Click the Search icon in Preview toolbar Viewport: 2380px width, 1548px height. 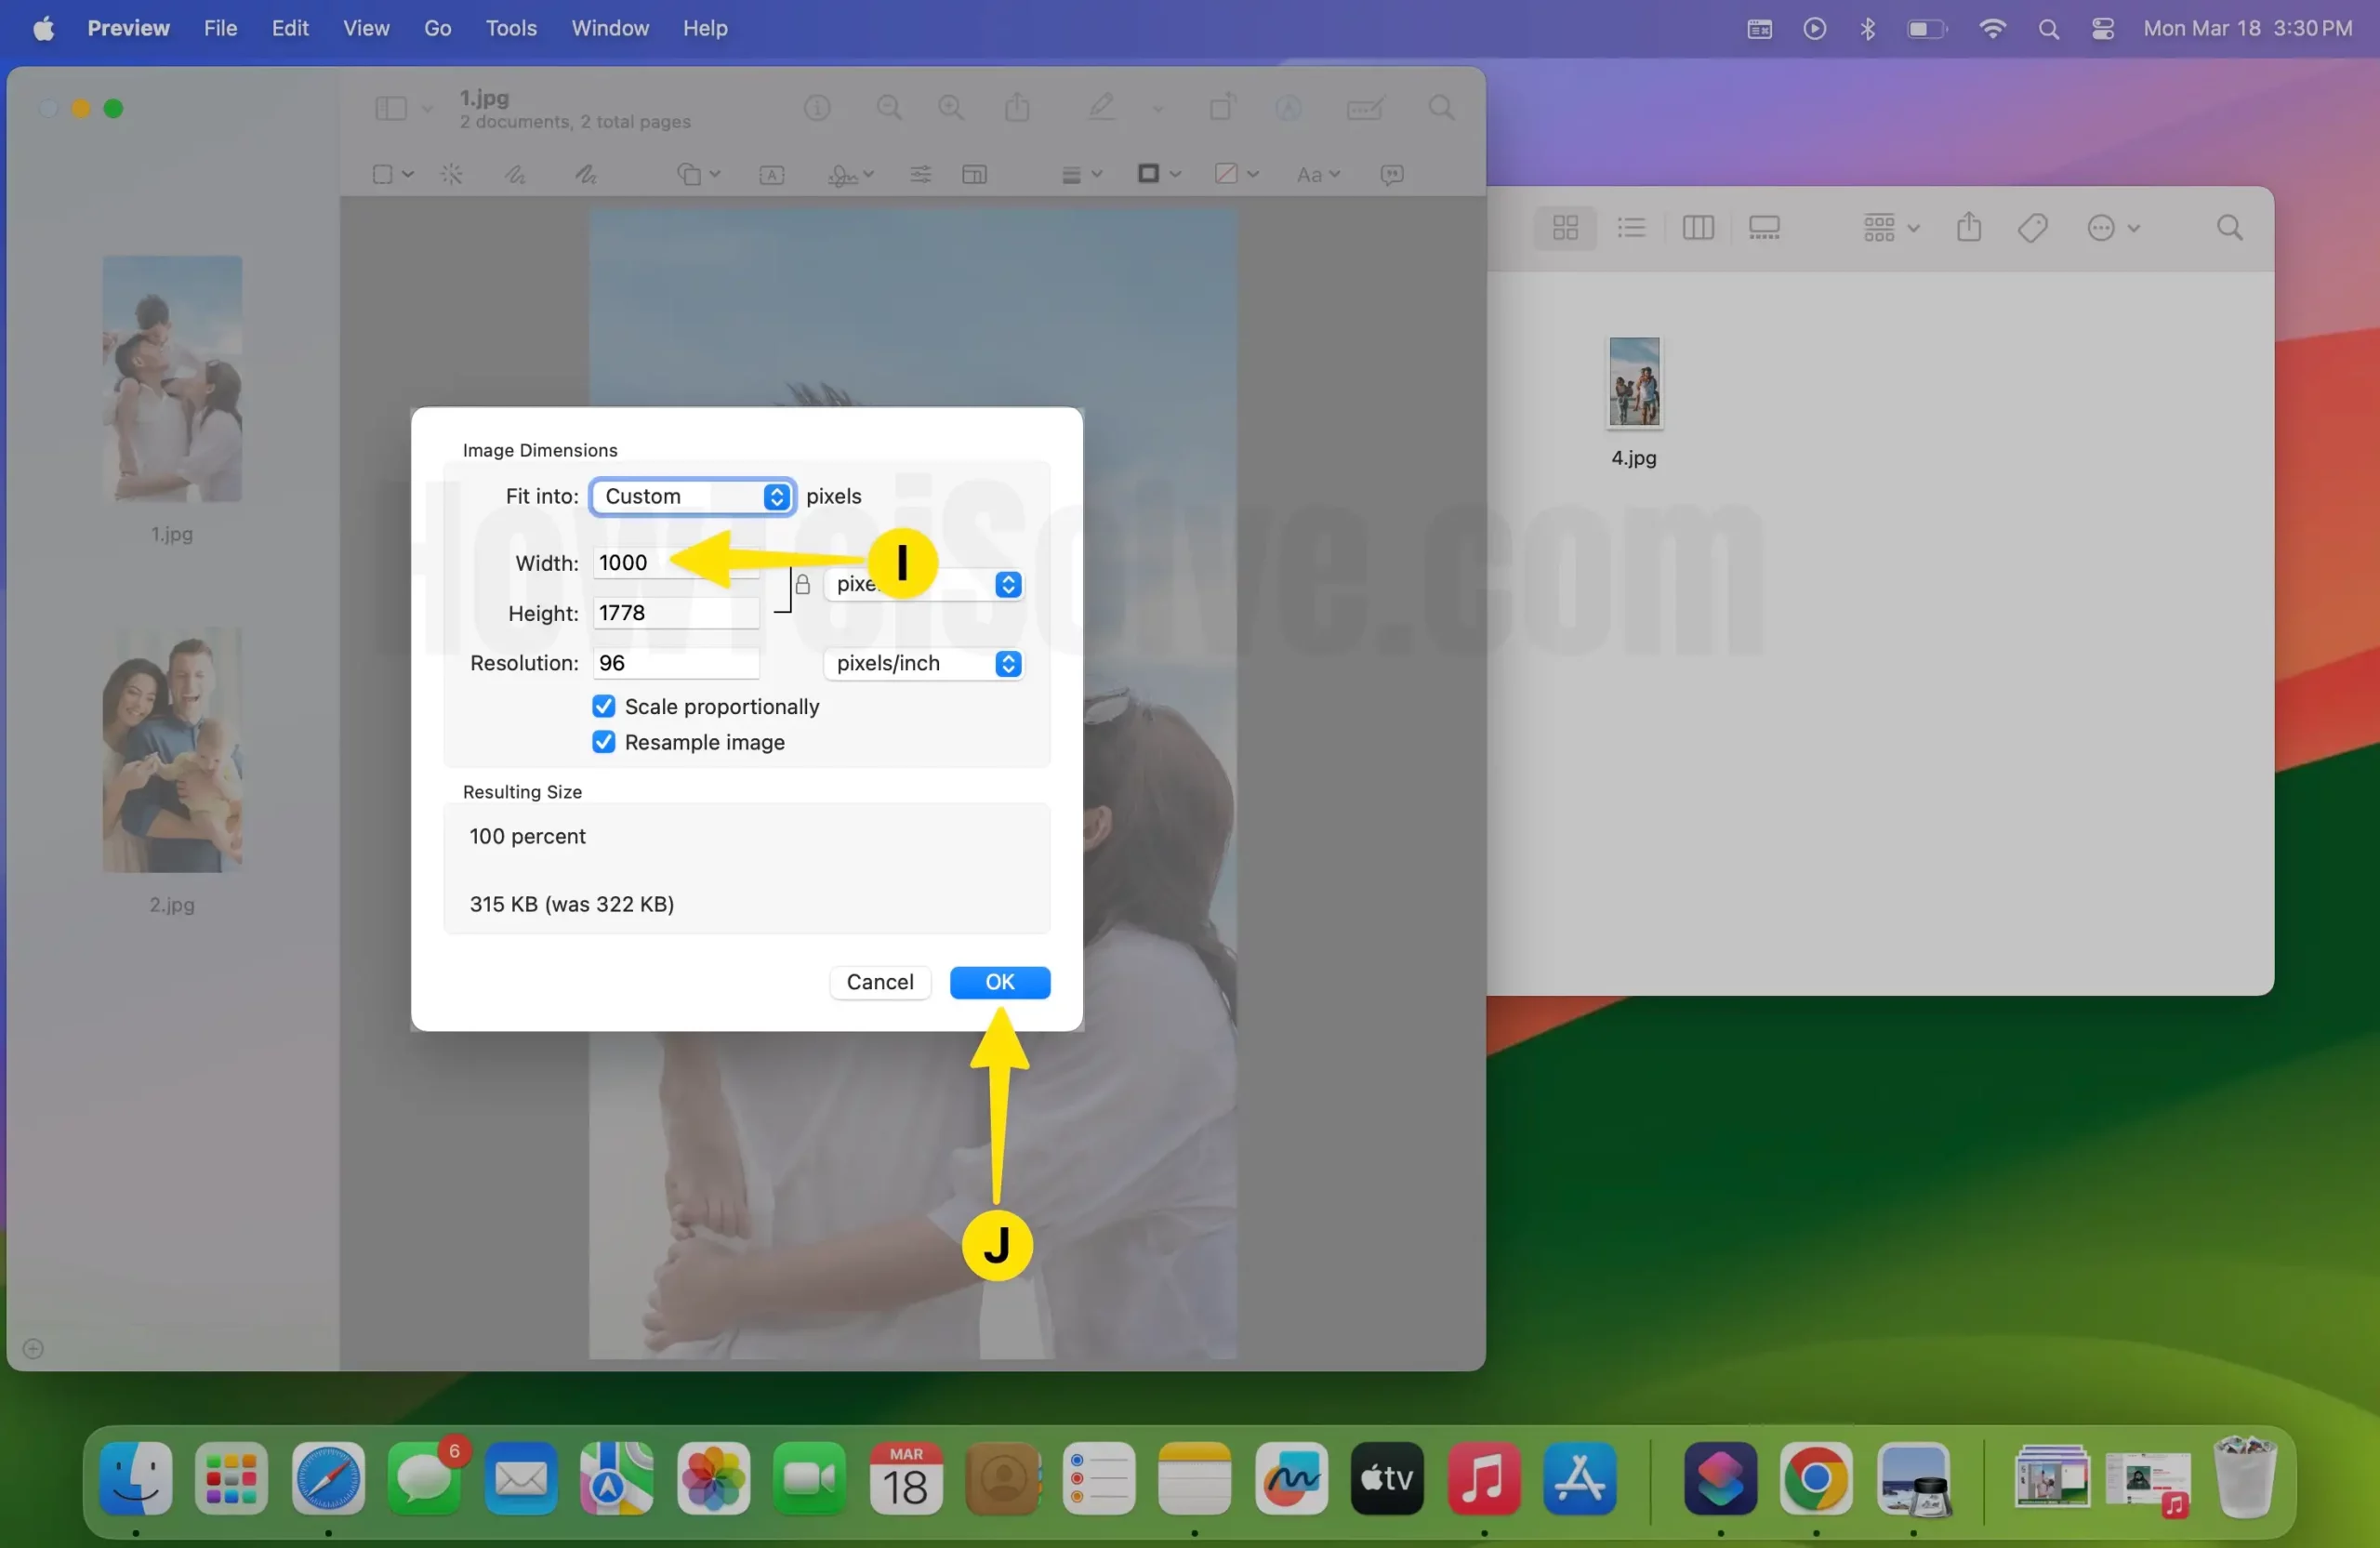pos(1441,107)
